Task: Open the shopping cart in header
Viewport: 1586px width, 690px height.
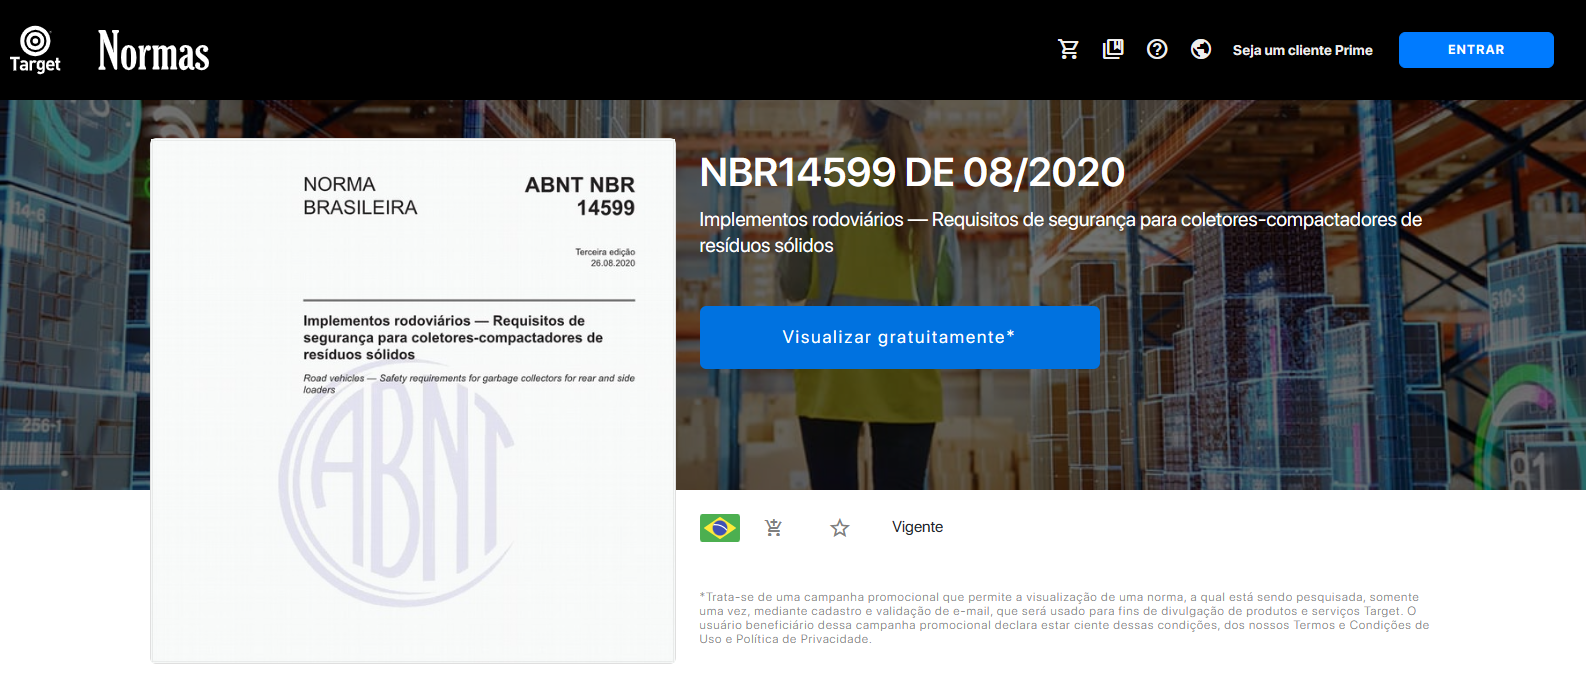Action: point(1068,50)
